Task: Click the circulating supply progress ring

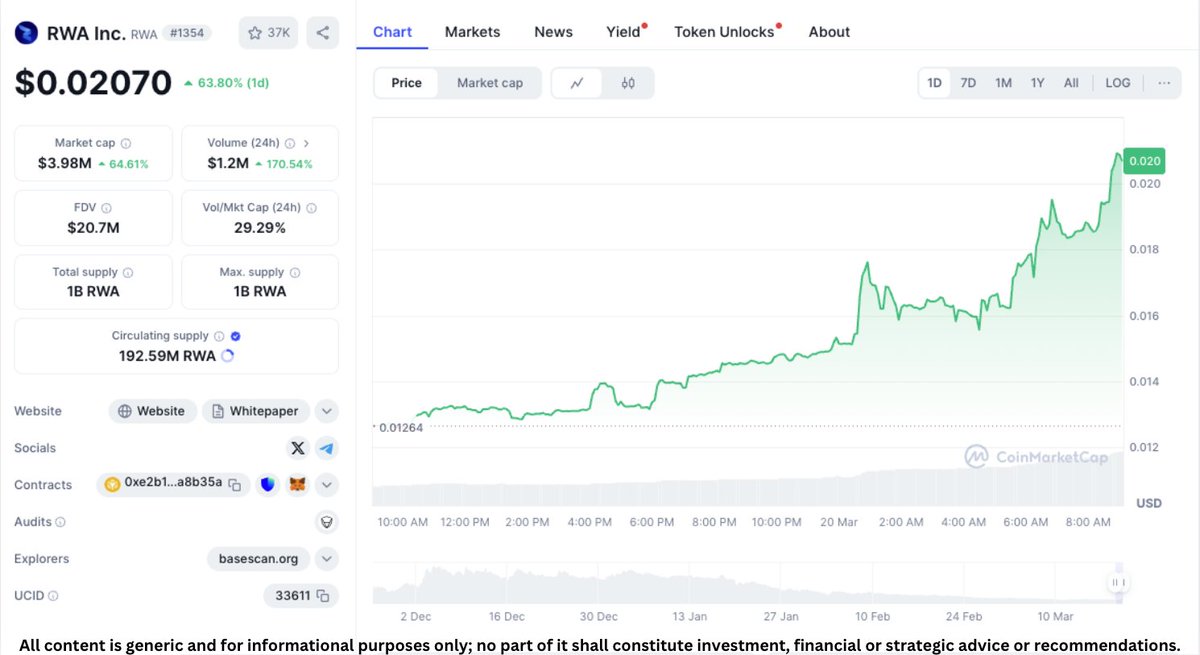Action: pos(227,355)
